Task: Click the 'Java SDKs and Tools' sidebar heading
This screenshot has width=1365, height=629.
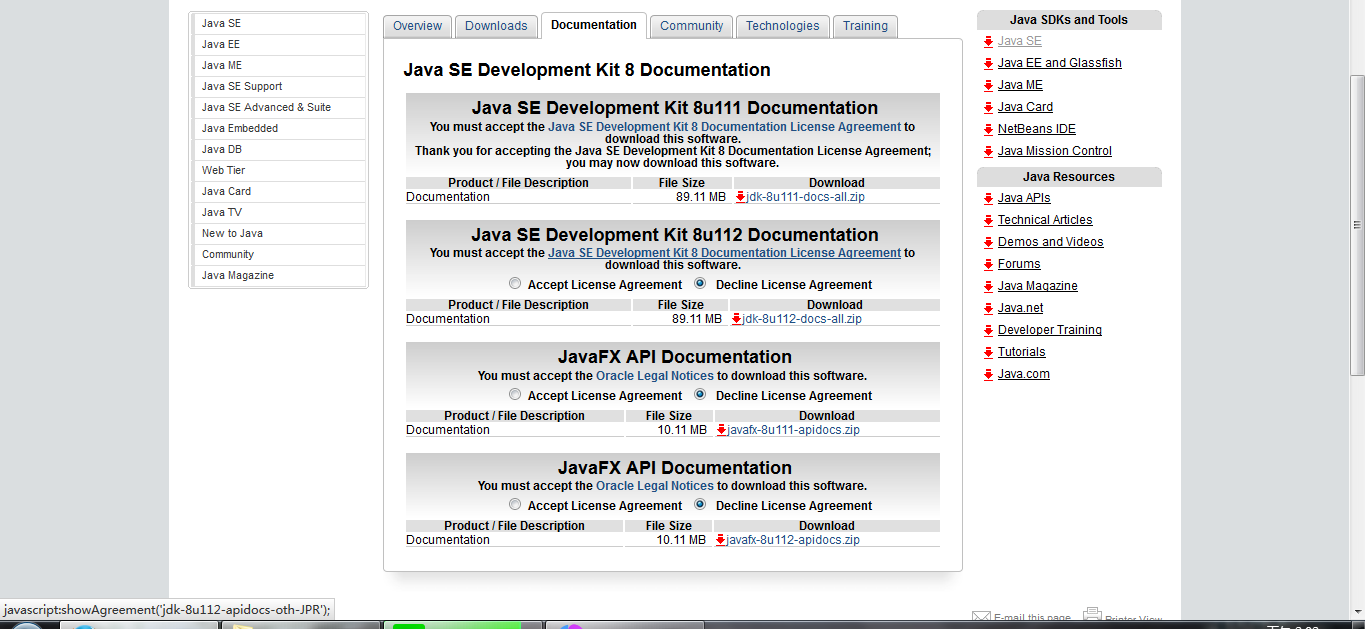Action: [x=1069, y=20]
